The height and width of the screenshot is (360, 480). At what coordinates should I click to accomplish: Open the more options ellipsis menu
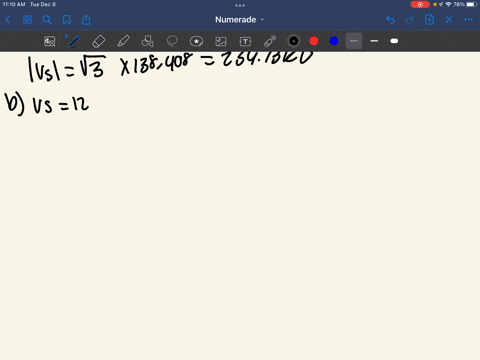pos(468,20)
